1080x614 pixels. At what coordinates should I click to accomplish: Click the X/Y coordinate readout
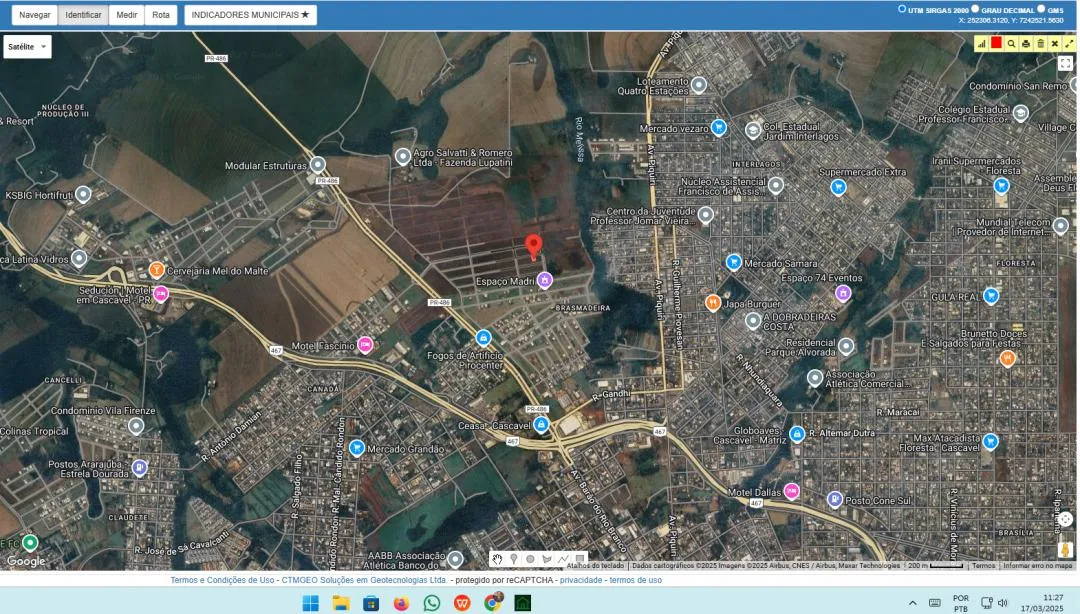pyautogui.click(x=1010, y=20)
